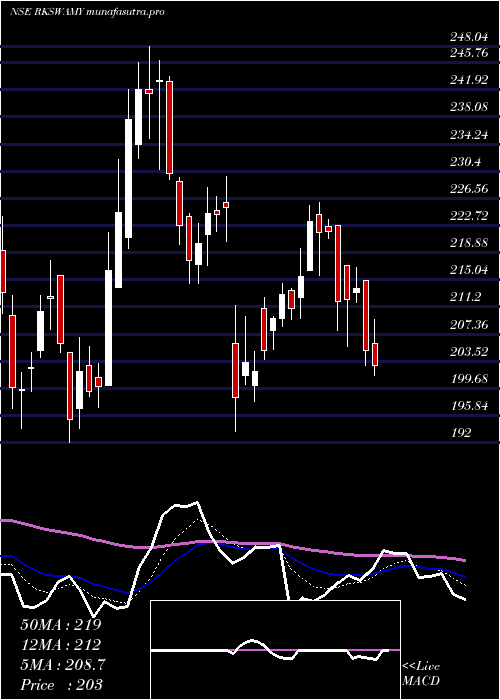The image size is (500, 700).
Task: Click the 12MA : 212 readout
Action: pos(60,645)
